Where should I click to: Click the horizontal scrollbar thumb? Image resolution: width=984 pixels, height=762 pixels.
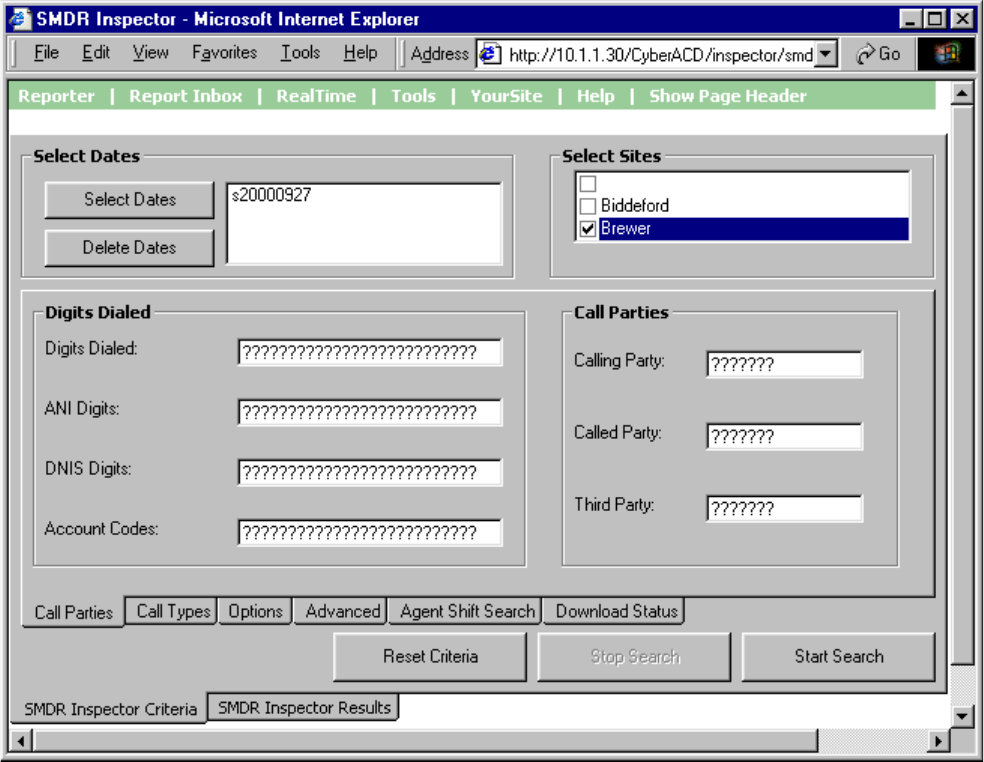(425, 741)
